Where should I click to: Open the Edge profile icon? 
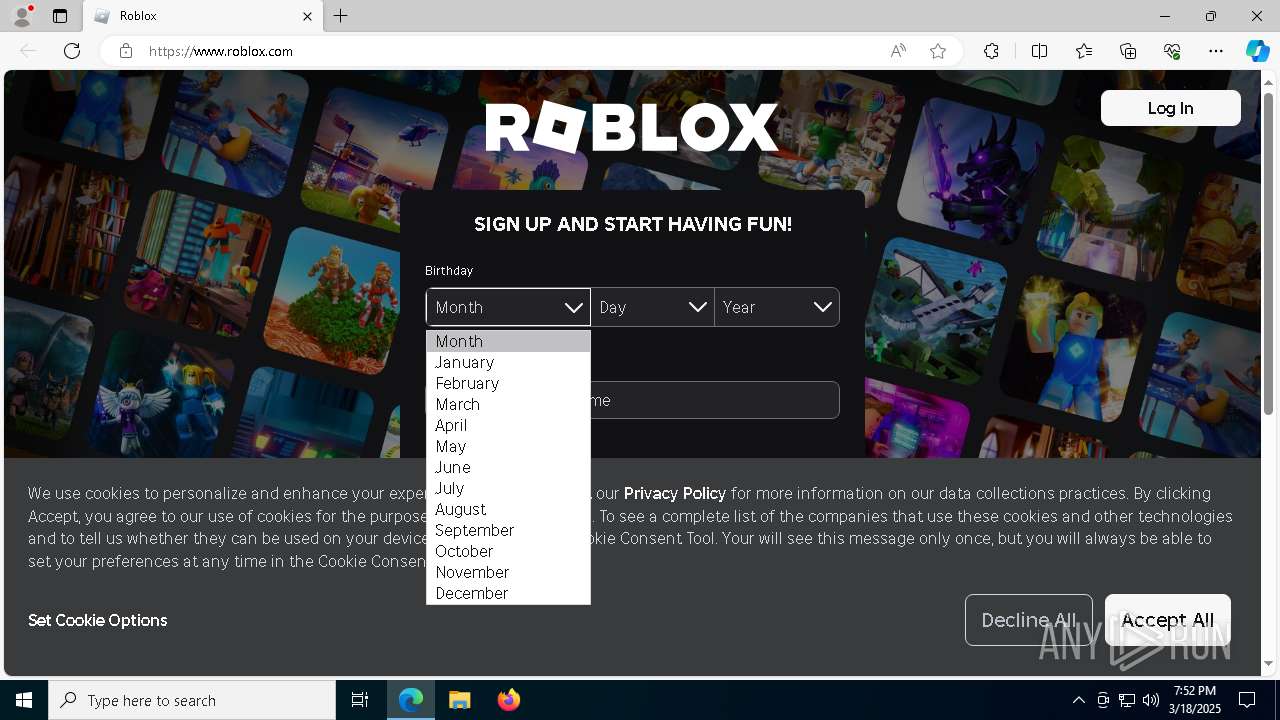click(x=22, y=15)
